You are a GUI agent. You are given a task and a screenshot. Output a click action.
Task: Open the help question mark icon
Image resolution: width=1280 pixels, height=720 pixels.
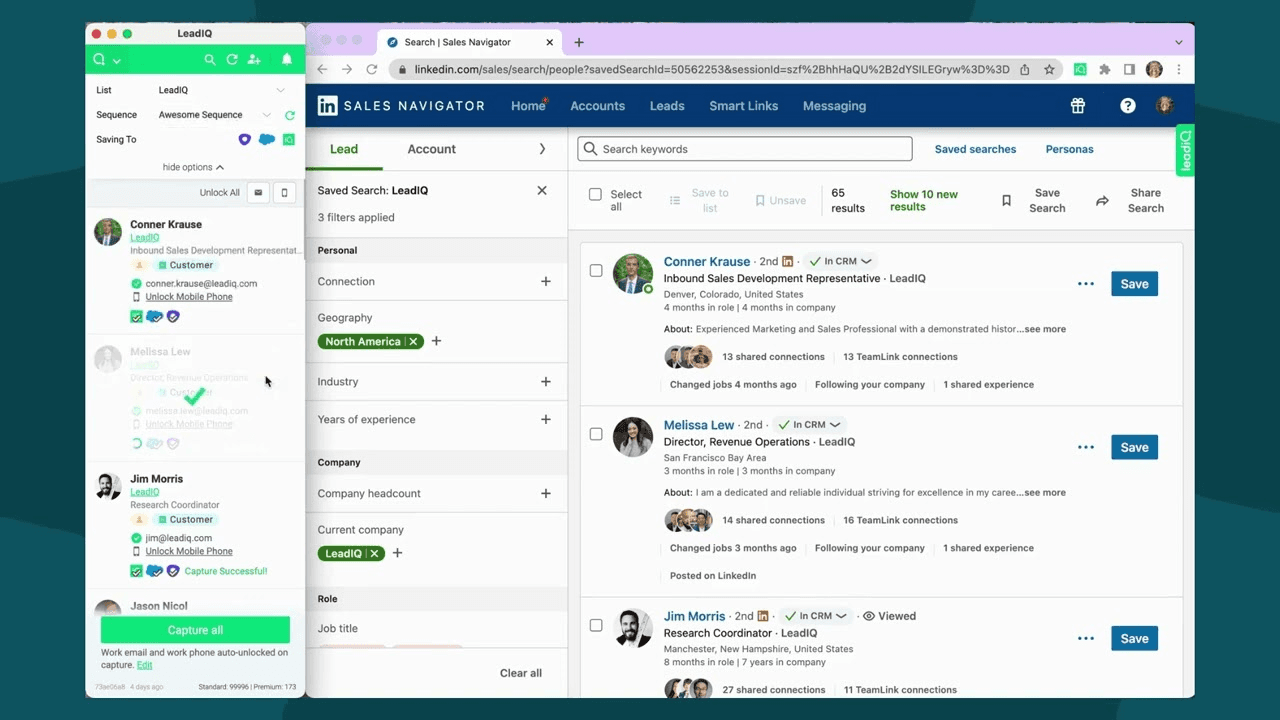coord(1128,106)
